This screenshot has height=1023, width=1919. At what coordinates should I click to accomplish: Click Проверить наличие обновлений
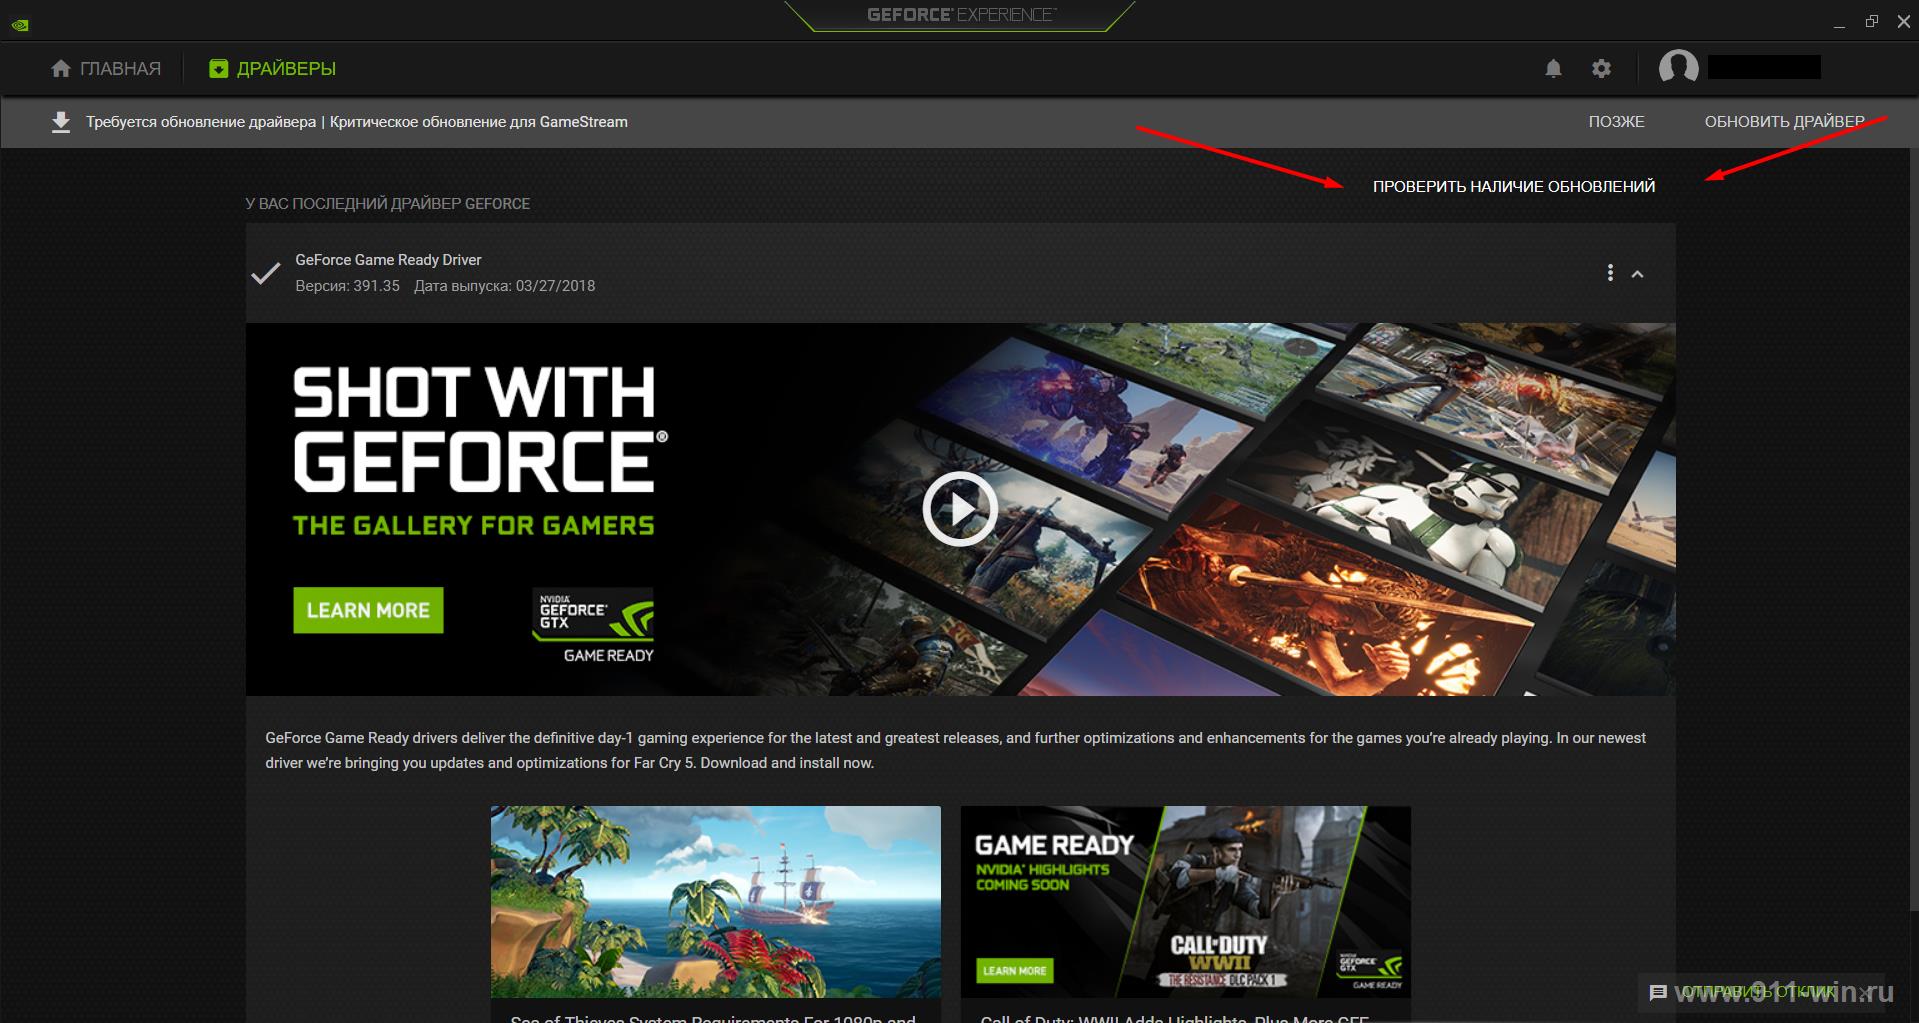point(1513,187)
